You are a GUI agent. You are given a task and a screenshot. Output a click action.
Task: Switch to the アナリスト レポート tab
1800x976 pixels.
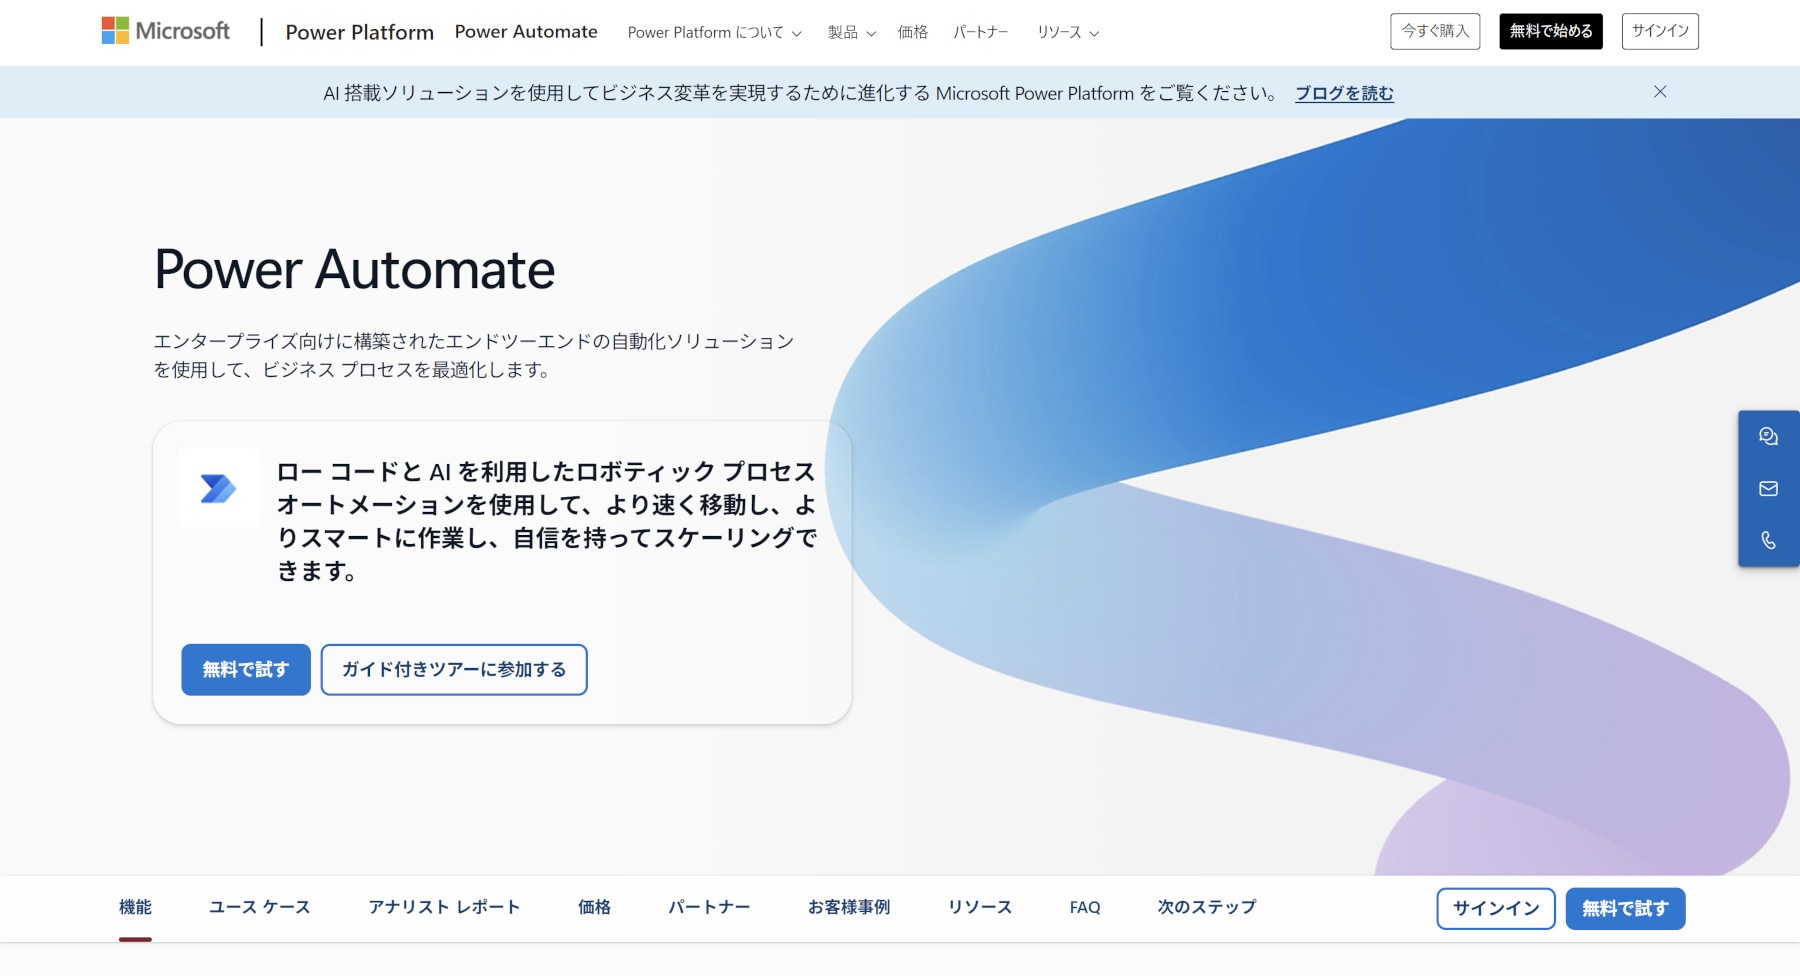pos(444,907)
